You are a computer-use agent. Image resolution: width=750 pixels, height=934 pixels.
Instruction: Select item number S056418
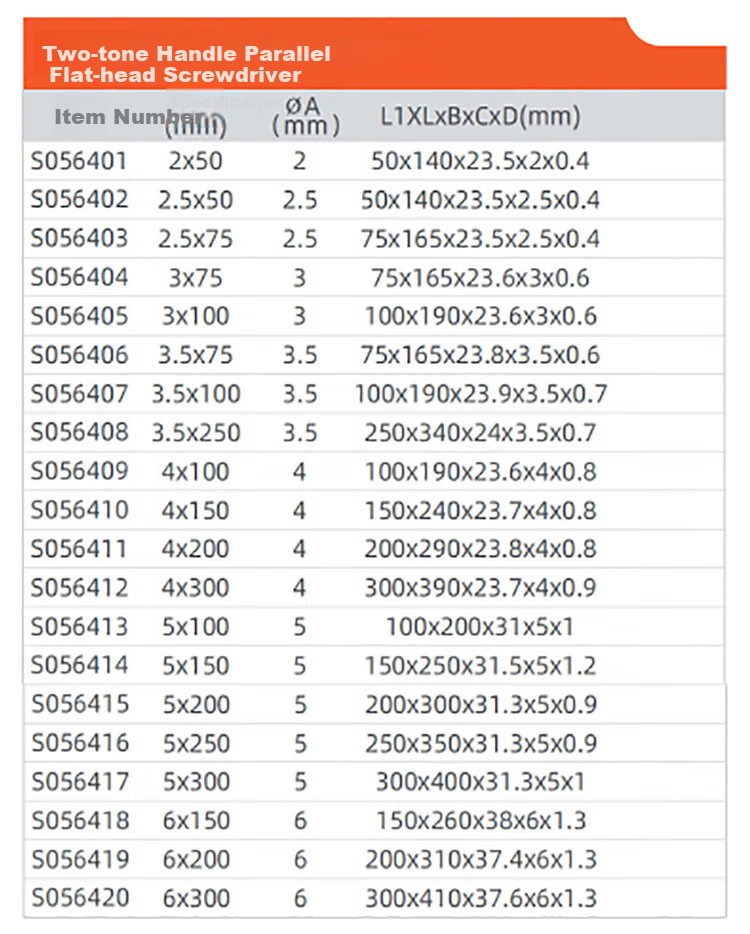[x=80, y=820]
